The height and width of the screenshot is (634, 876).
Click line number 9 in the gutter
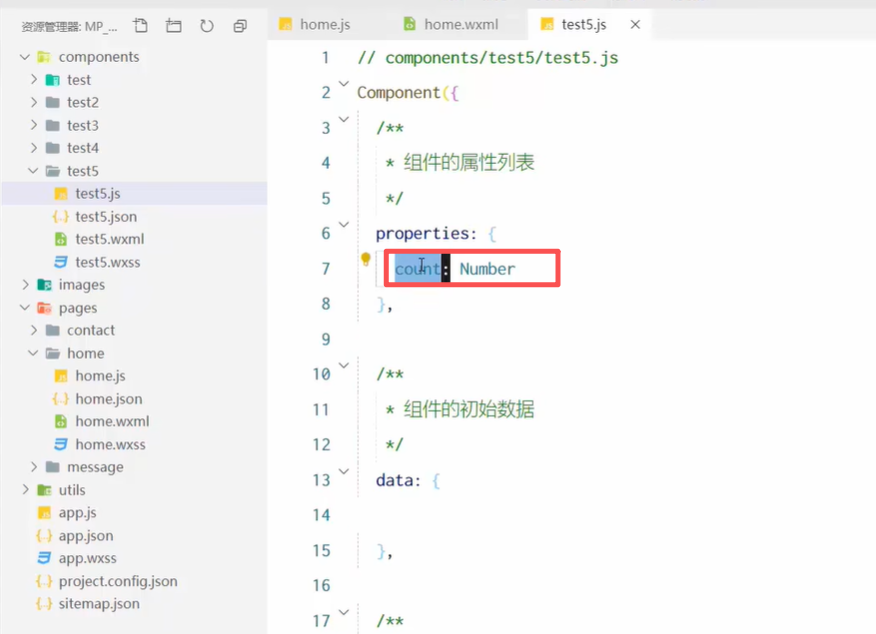click(326, 339)
